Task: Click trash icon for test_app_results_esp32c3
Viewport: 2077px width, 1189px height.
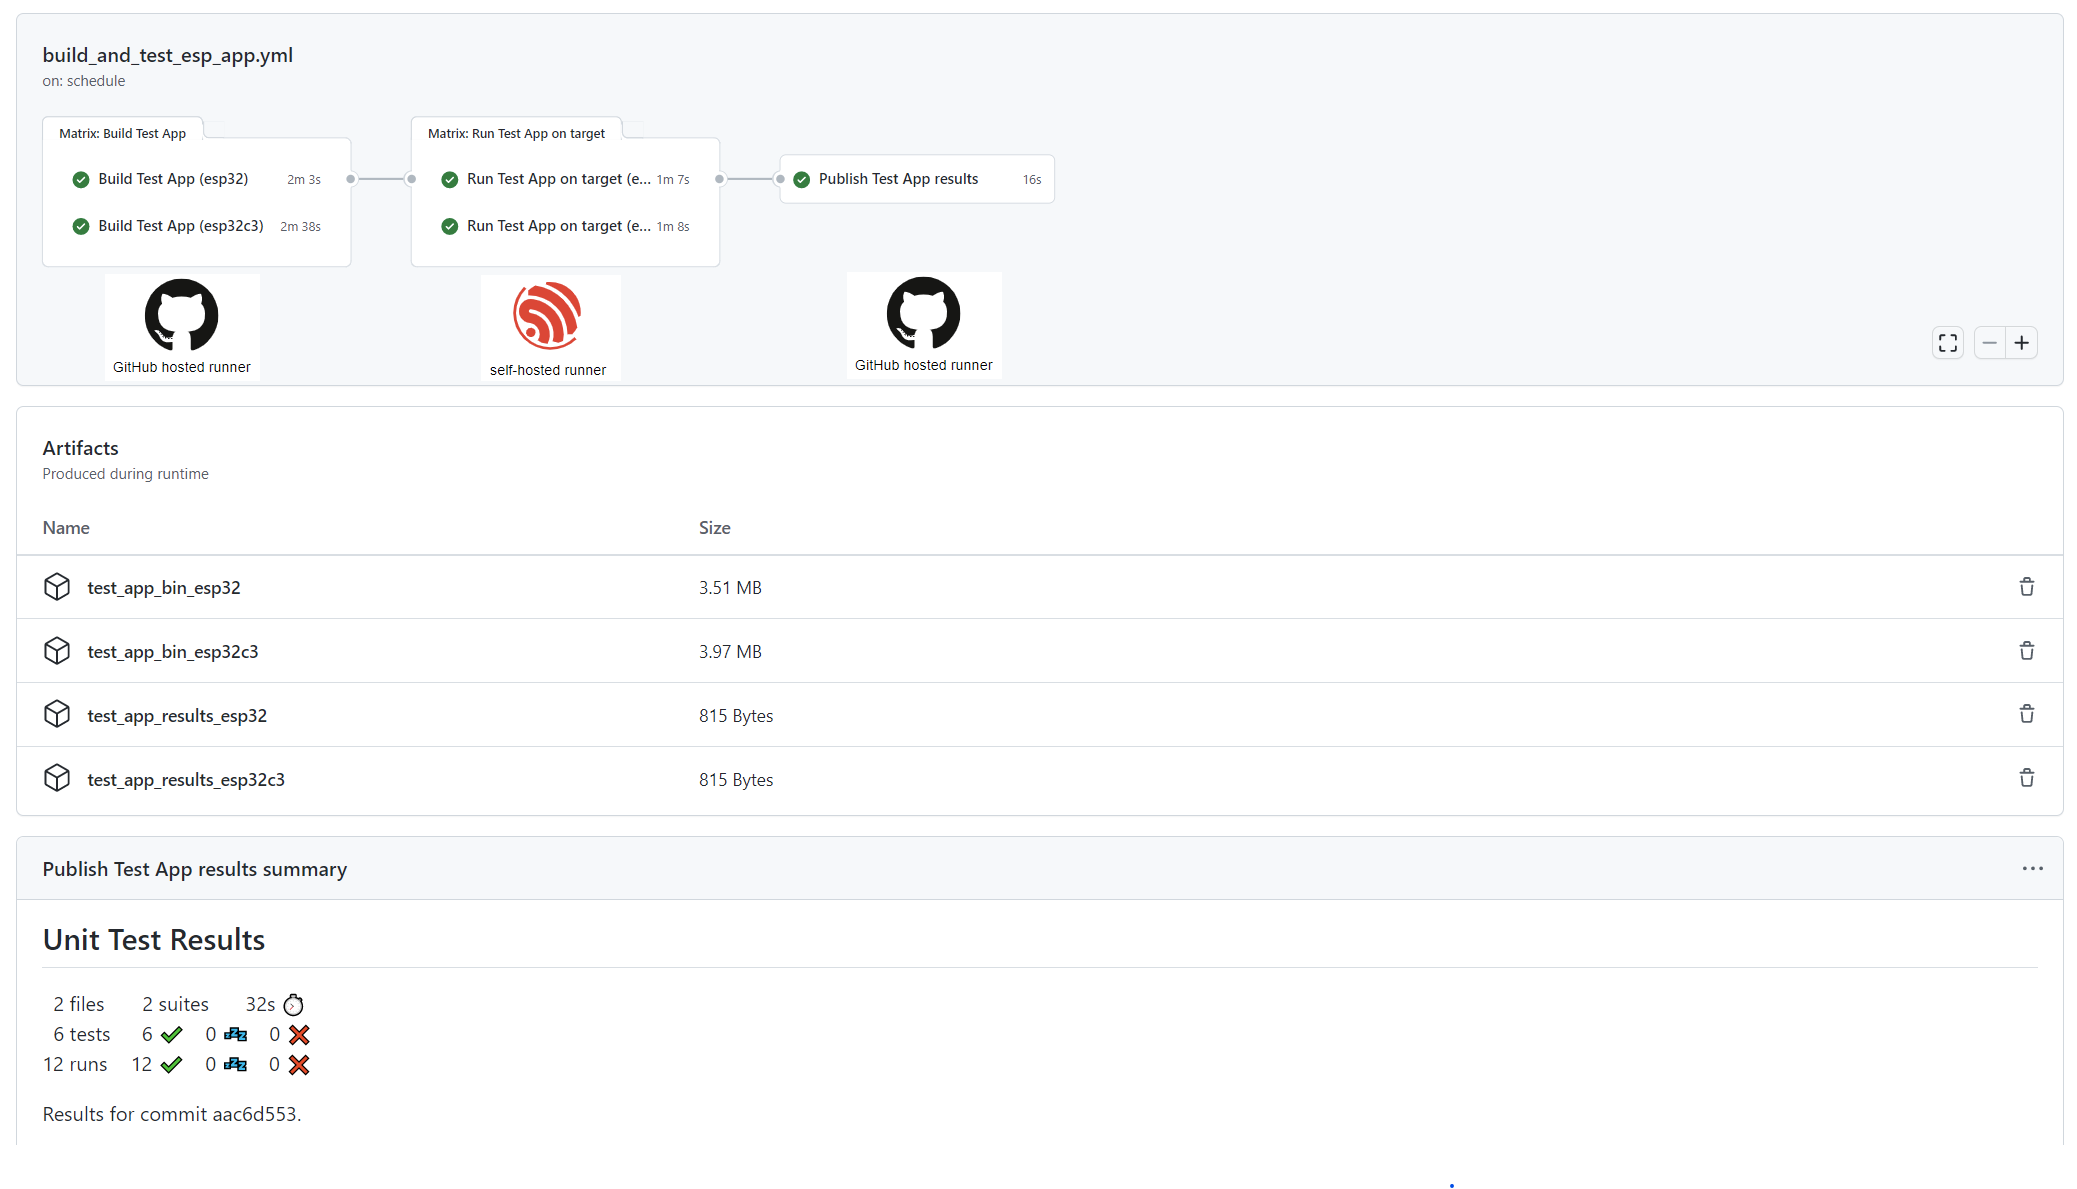Action: point(2026,778)
